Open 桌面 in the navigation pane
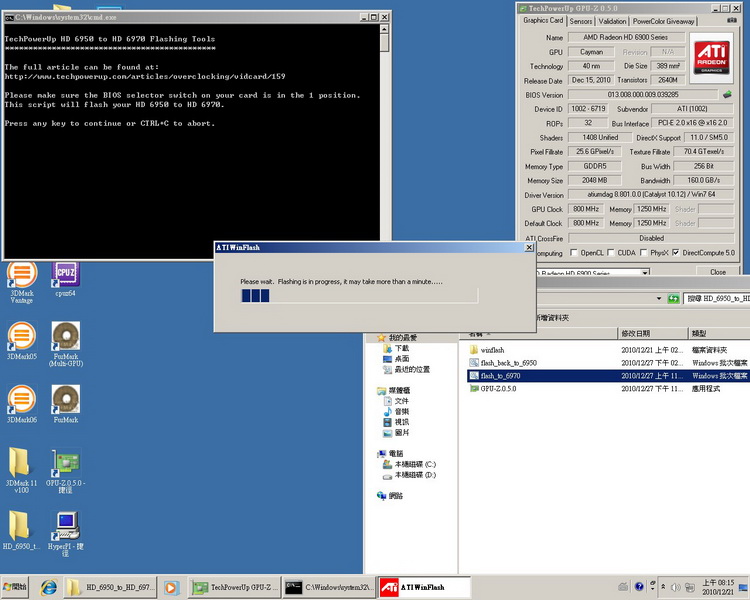 click(396, 359)
